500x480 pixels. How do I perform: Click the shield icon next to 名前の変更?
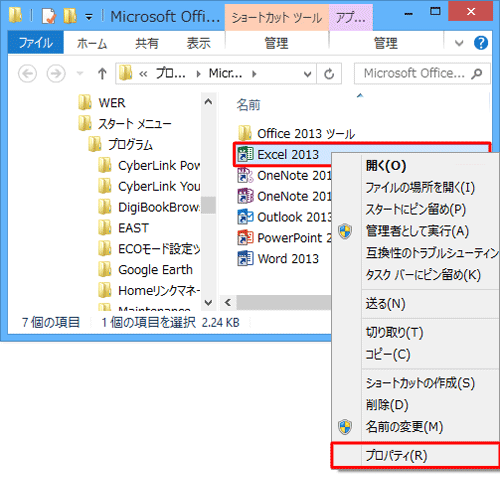(x=345, y=427)
